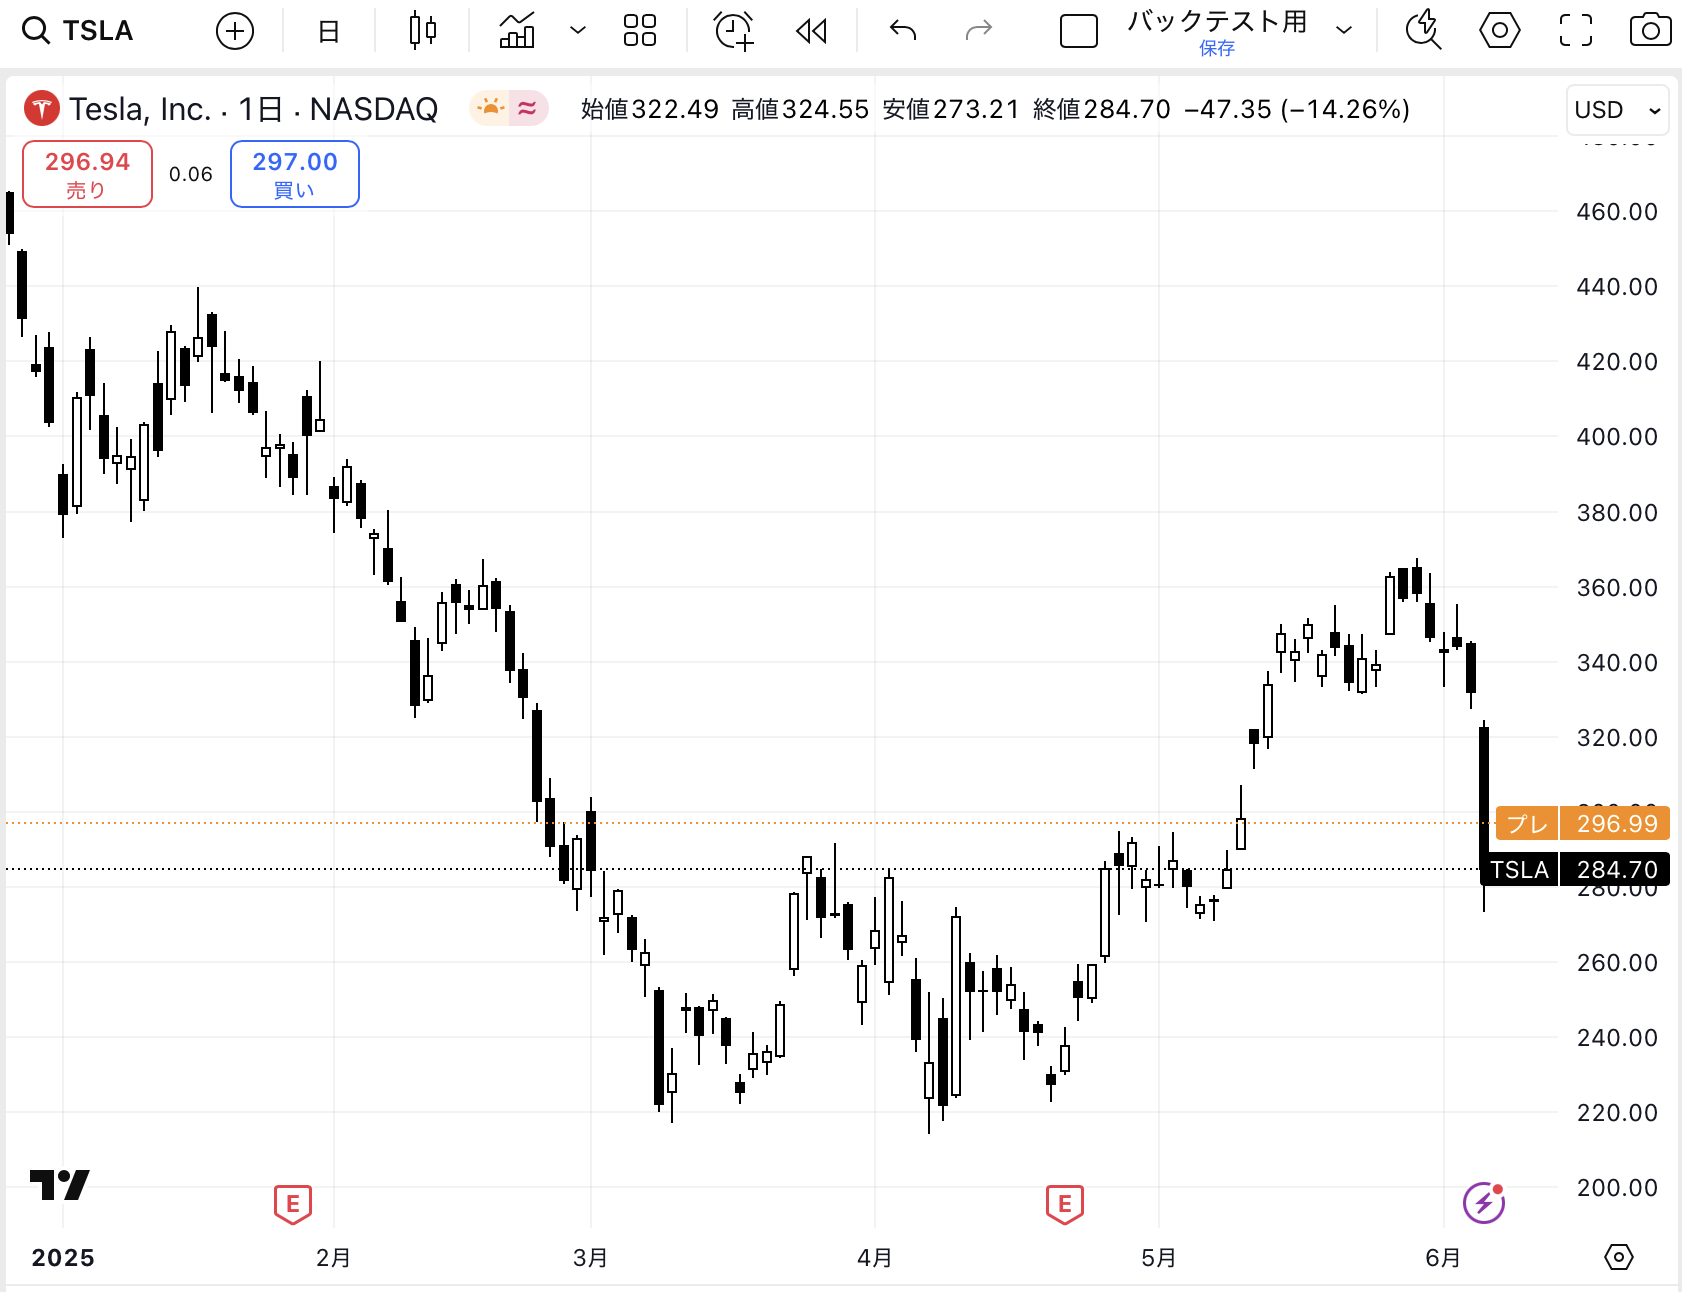Open quick search lightning icon
Viewport: 1682px width, 1292px height.
1423,31
